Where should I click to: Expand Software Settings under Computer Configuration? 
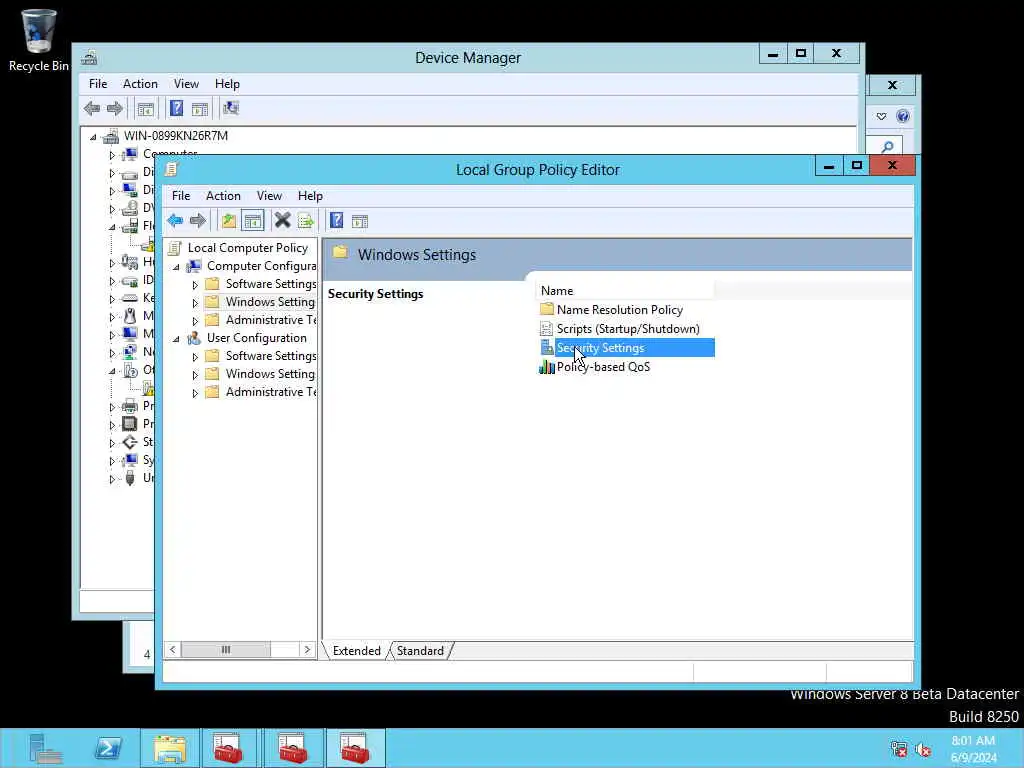point(195,285)
